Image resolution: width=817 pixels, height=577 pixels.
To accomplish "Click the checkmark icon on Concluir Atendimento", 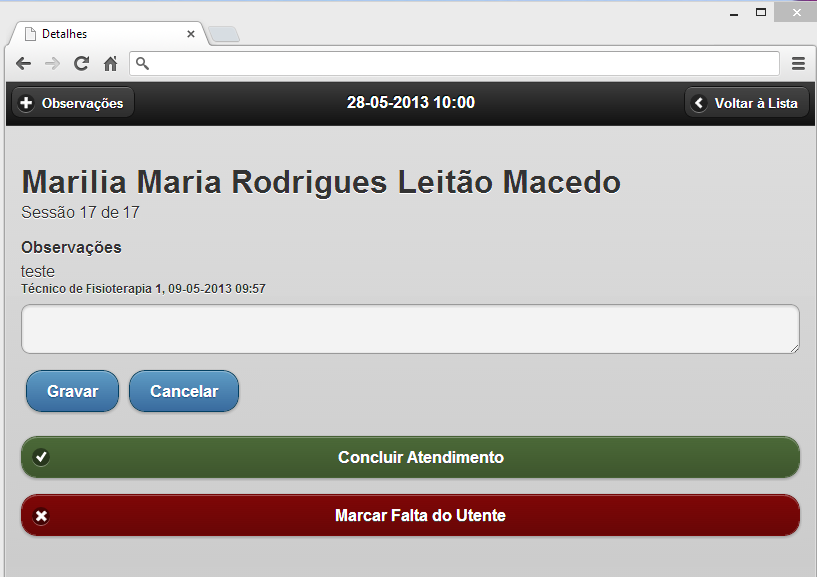I will click(x=41, y=457).
